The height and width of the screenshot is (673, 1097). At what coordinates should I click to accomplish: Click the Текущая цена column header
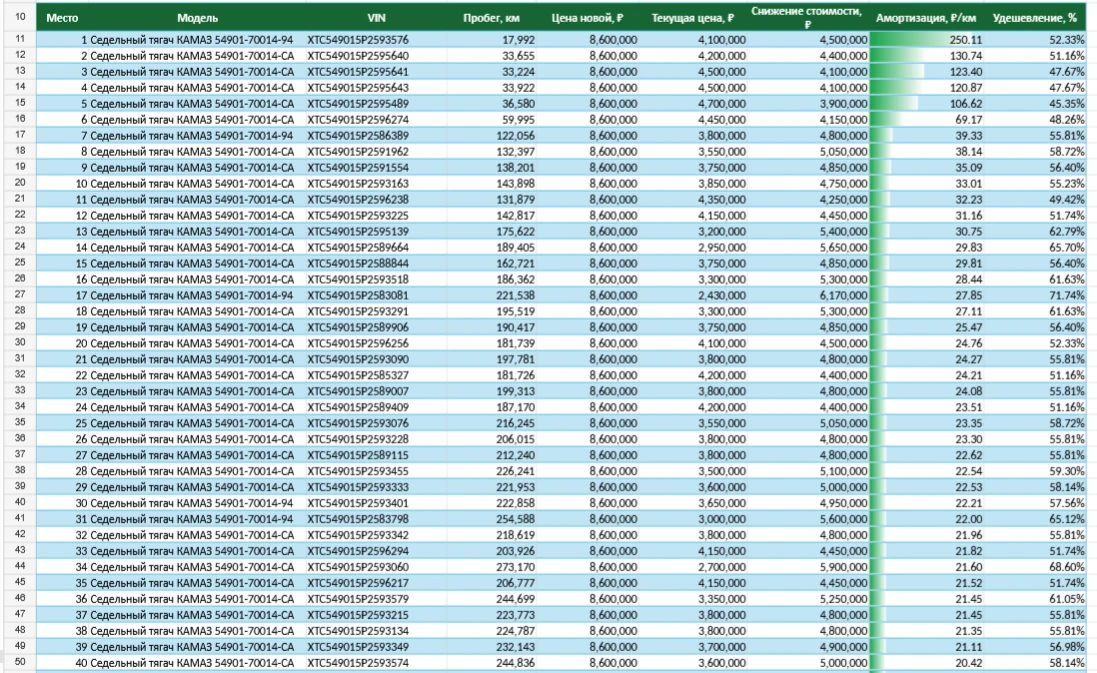pyautogui.click(x=693, y=18)
